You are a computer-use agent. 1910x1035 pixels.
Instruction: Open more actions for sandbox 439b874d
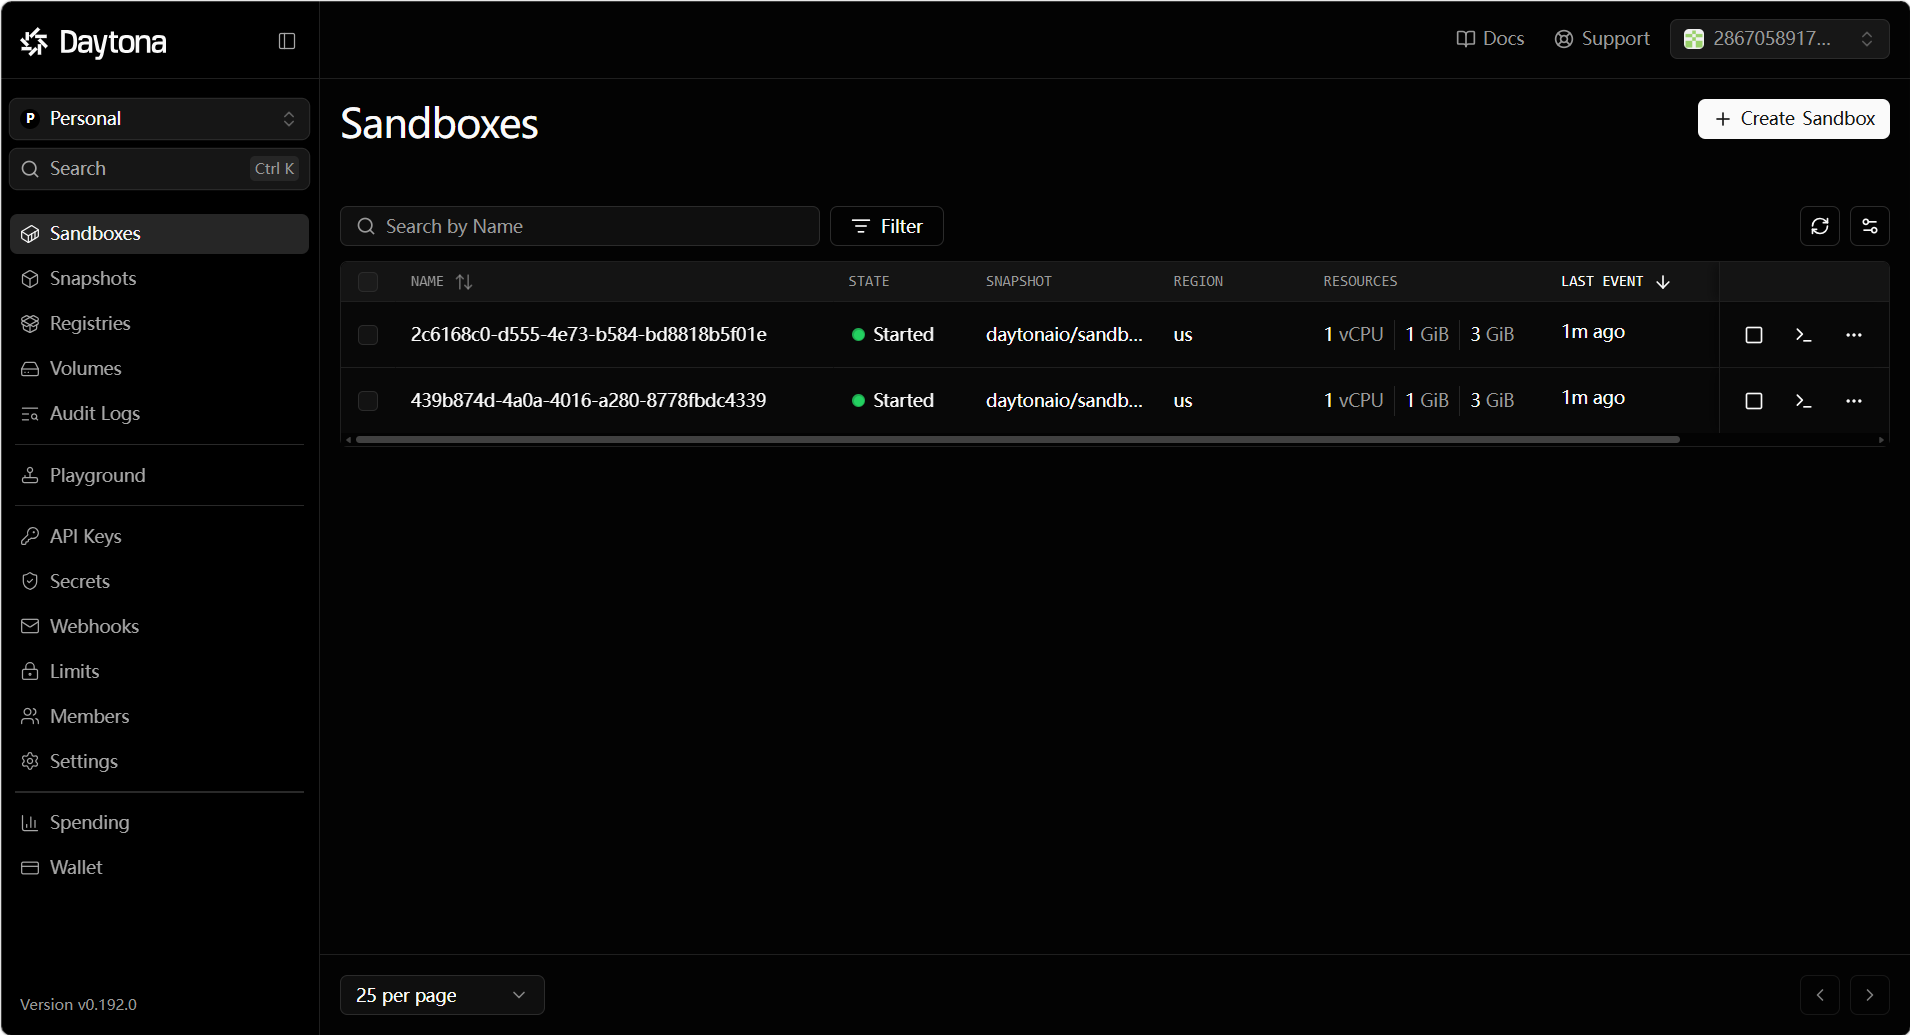pos(1854,401)
